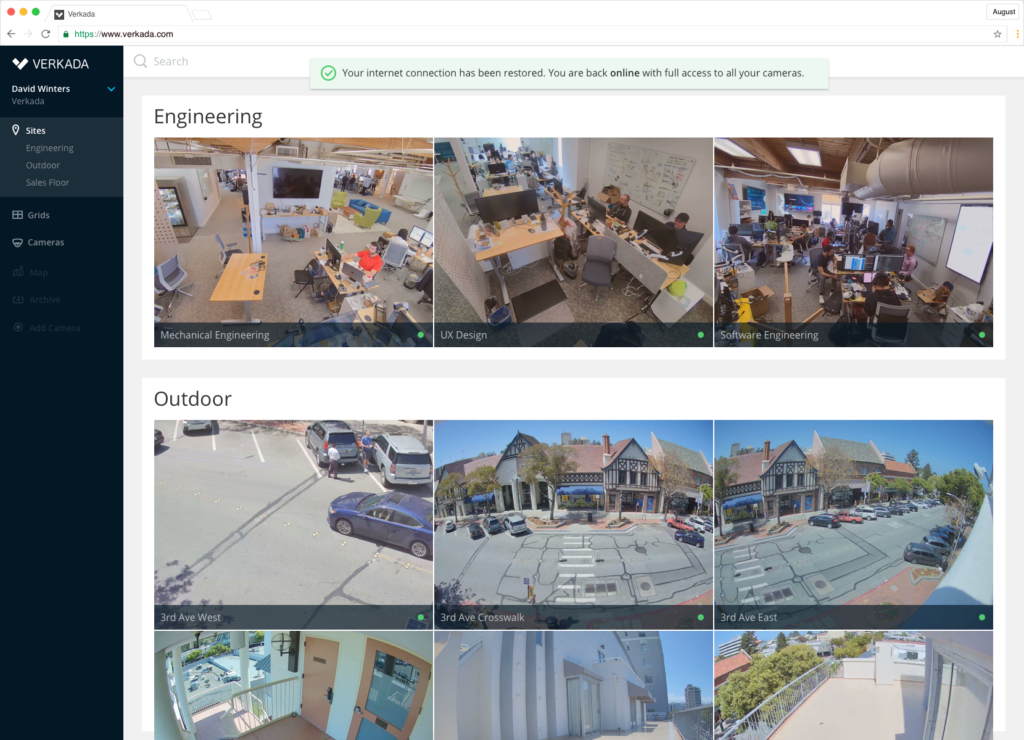Open the browser menu with three dots

coord(1017,34)
